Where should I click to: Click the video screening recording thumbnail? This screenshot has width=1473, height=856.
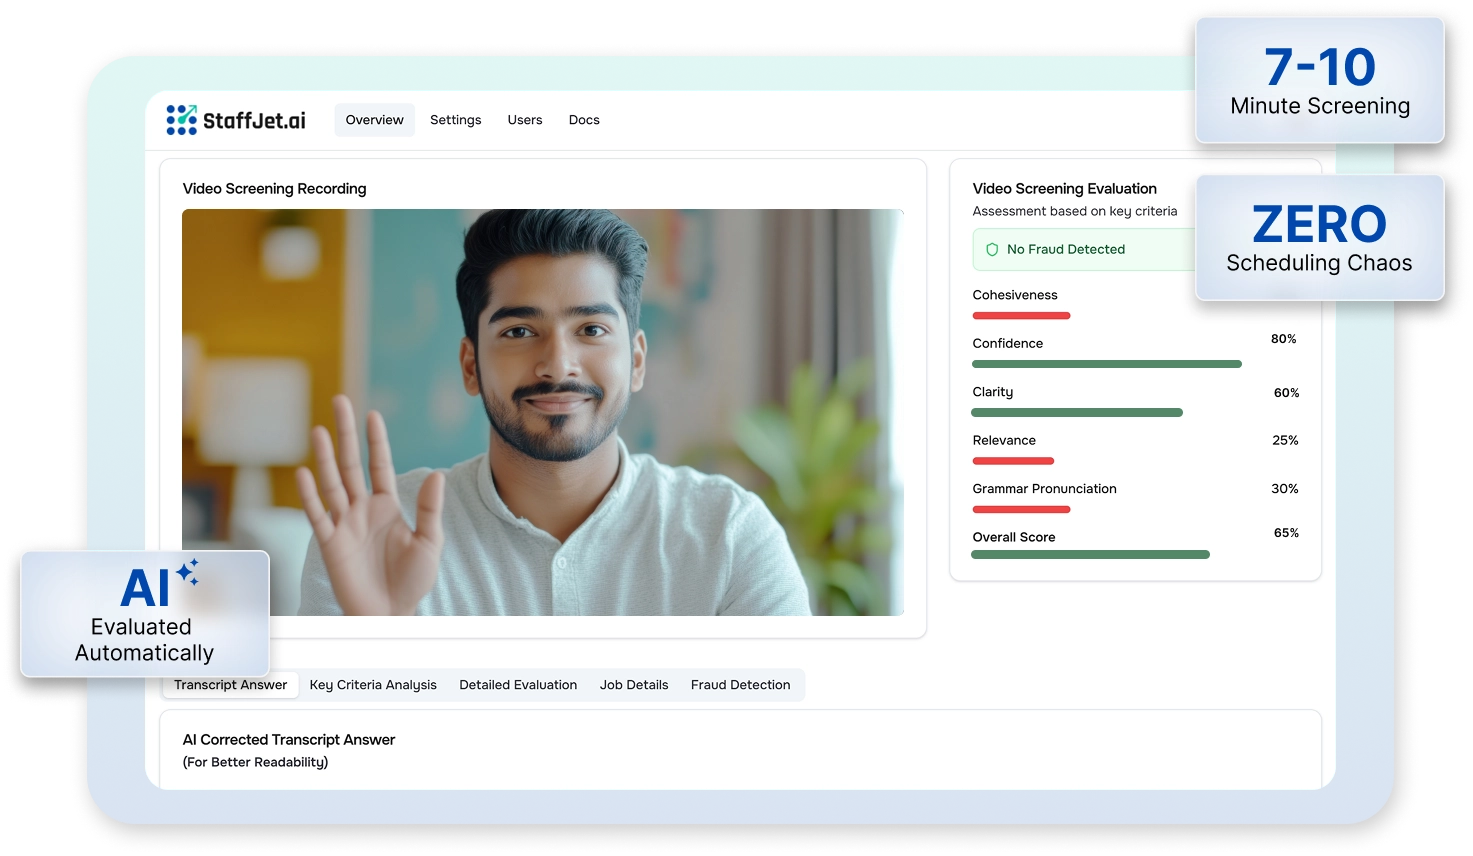542,412
